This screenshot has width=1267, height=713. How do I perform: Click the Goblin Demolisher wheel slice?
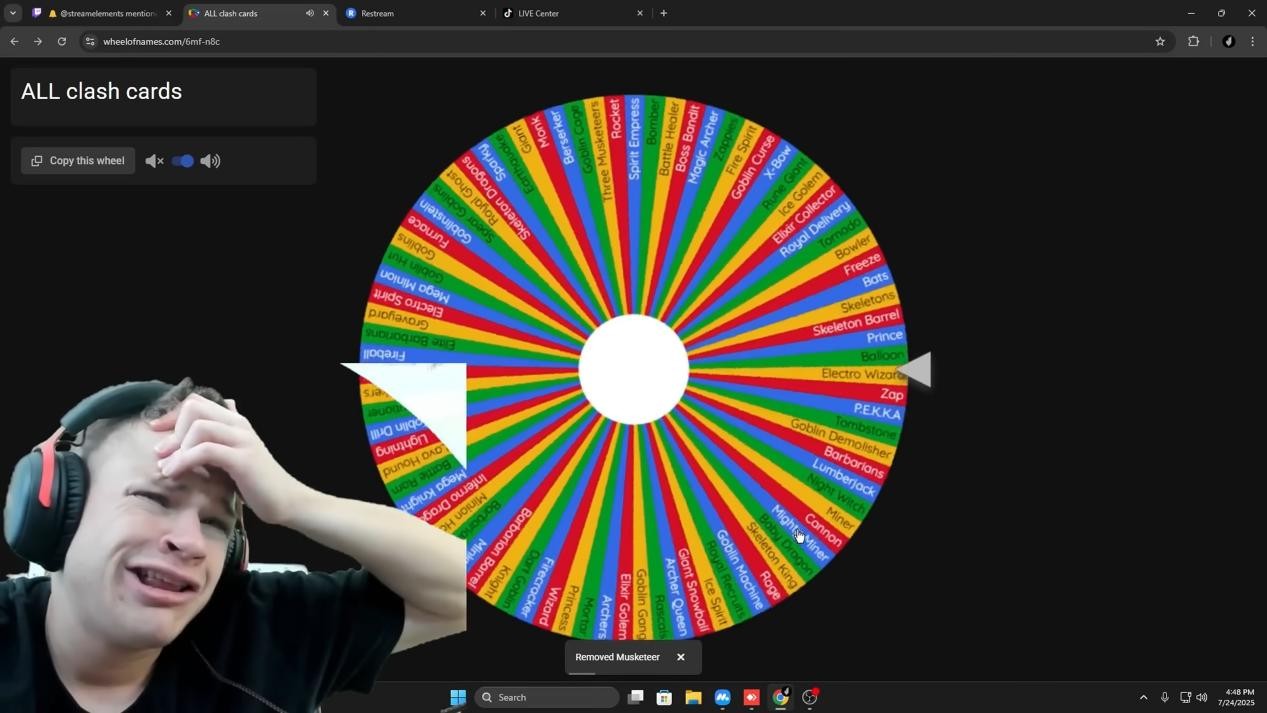[842, 437]
